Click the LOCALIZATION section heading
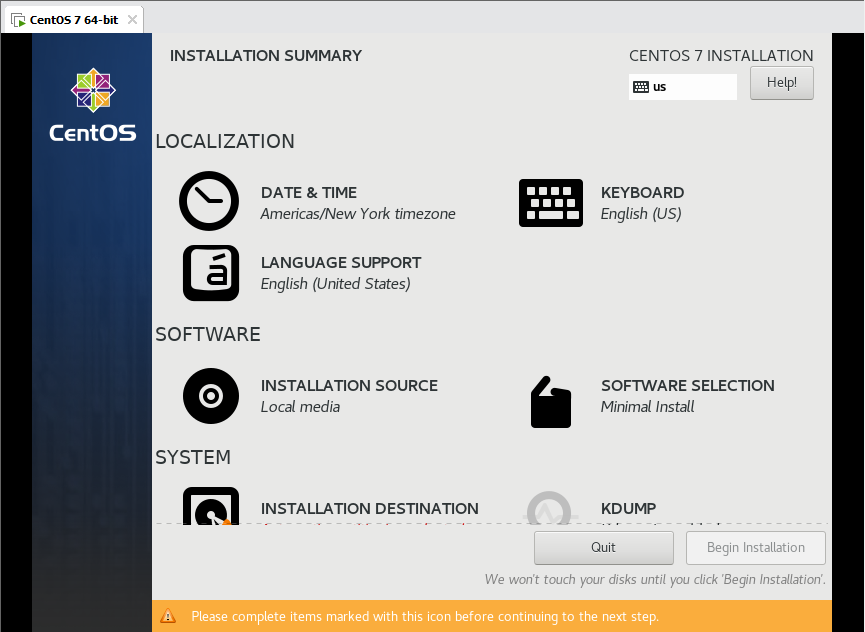Screen dimensions: 865x632 pyautogui.click(x=225, y=141)
